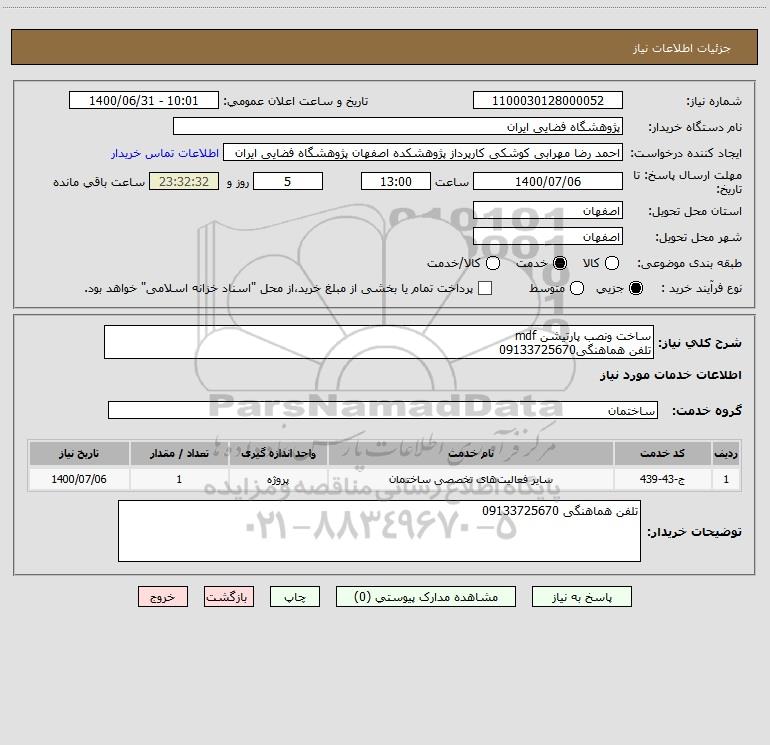Click the استان محل تحویل label
Image resolution: width=770 pixels, height=745 pixels.
pyautogui.click(x=695, y=211)
